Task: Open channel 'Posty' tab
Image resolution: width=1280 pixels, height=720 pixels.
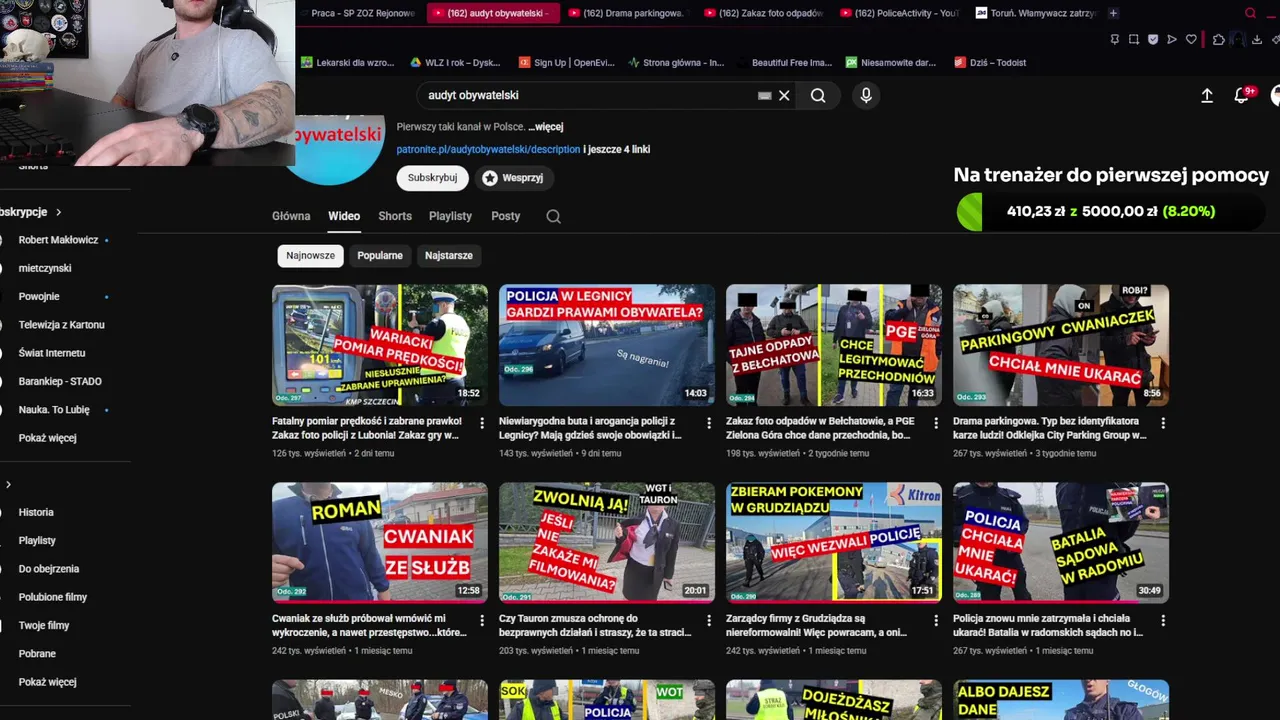Action: [x=505, y=216]
